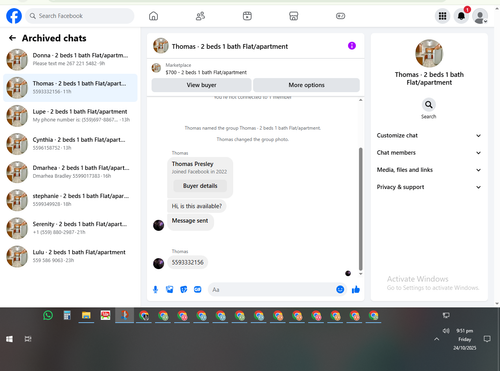Open File Explorer from the taskbar

coord(86,315)
